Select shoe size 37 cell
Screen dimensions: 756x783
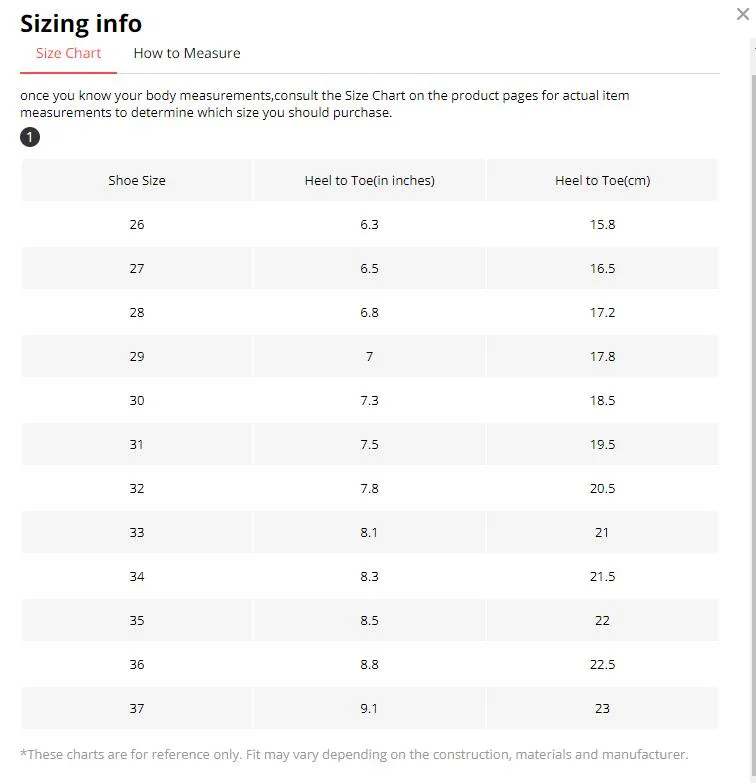pyautogui.click(x=137, y=708)
